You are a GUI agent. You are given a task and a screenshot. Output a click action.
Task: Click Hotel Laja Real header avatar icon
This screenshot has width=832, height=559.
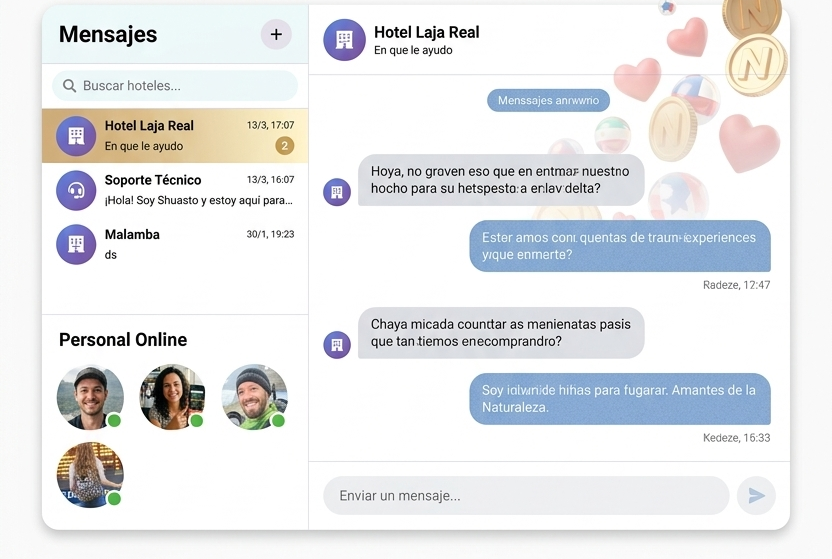click(x=344, y=40)
